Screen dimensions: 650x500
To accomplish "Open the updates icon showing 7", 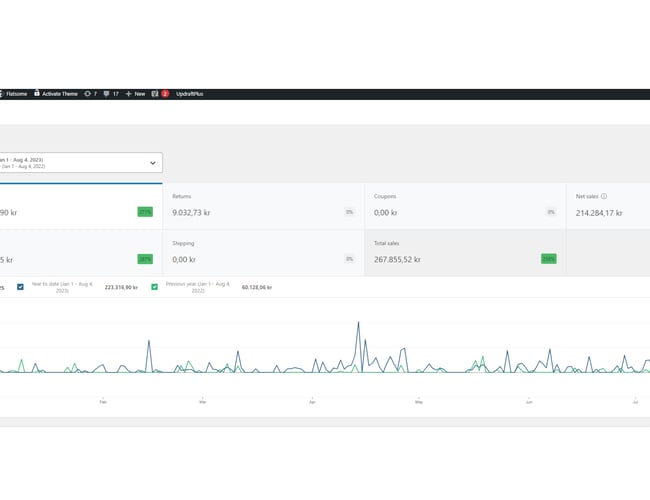I will [87, 94].
